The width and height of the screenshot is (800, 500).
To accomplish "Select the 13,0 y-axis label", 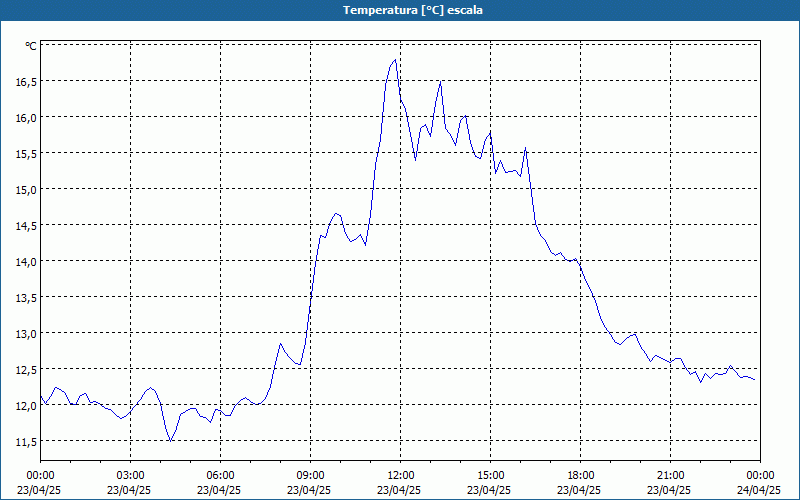I will (x=26, y=334).
